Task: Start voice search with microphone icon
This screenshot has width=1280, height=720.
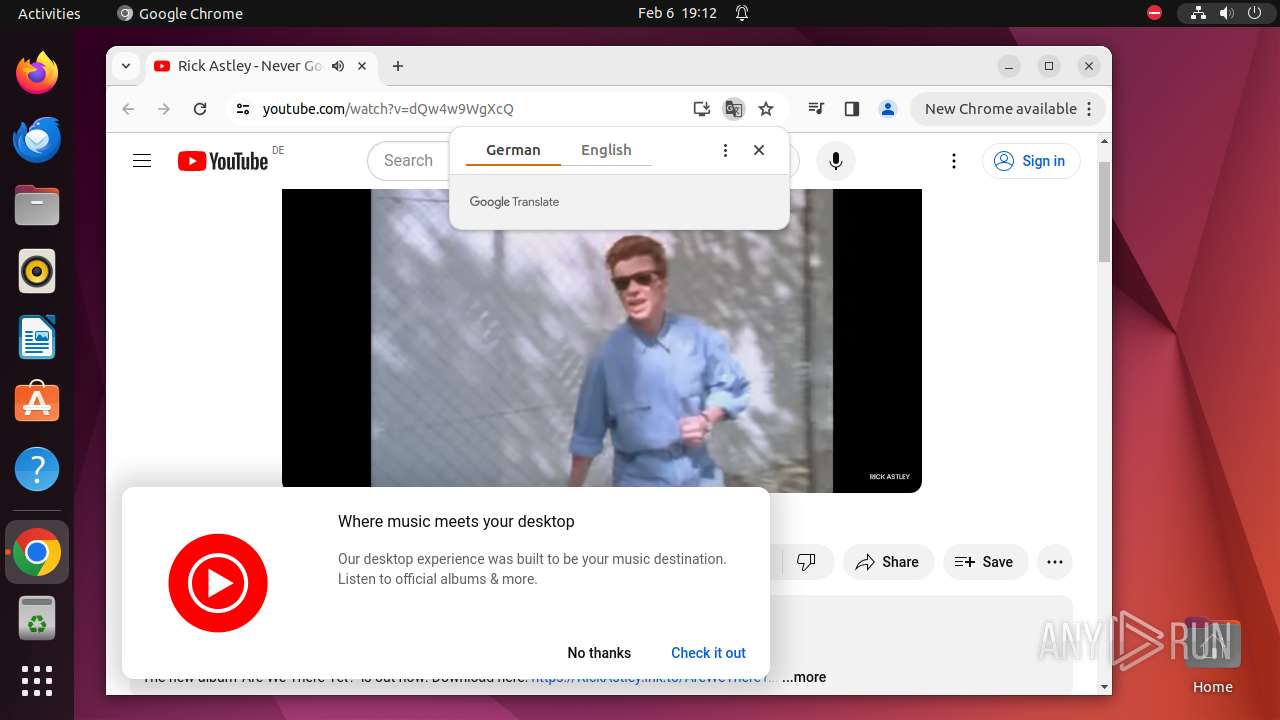Action: (x=836, y=161)
